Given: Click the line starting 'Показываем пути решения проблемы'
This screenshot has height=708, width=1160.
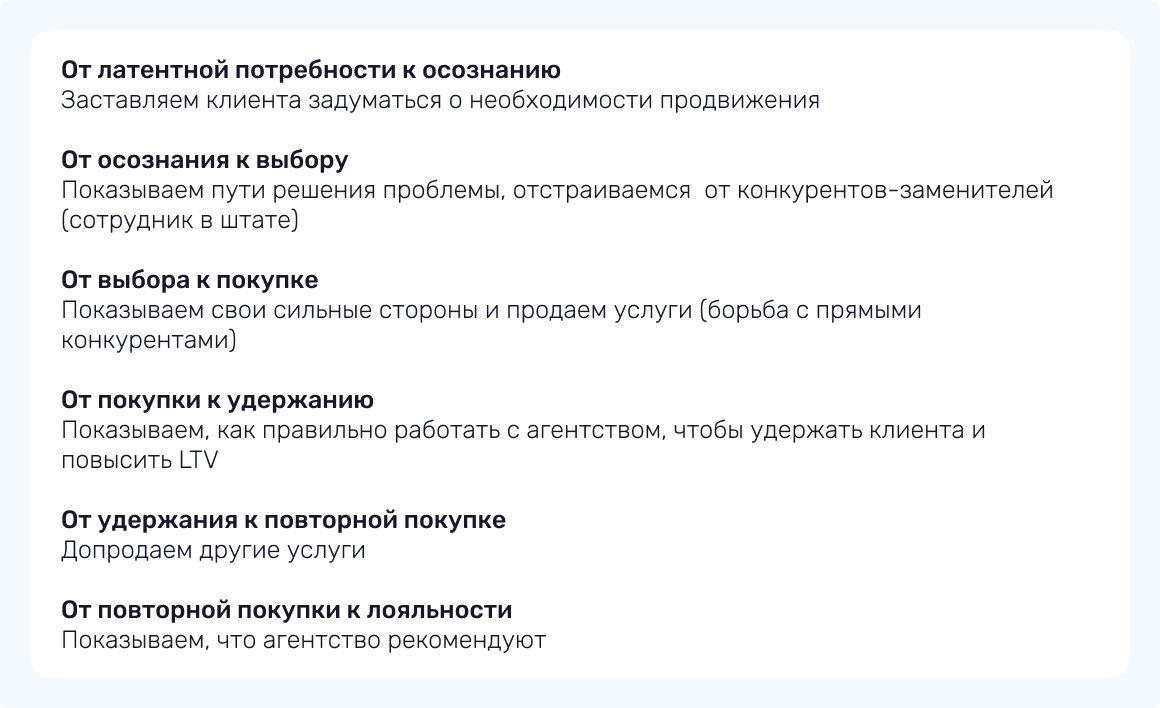Looking at the screenshot, I should (557, 191).
